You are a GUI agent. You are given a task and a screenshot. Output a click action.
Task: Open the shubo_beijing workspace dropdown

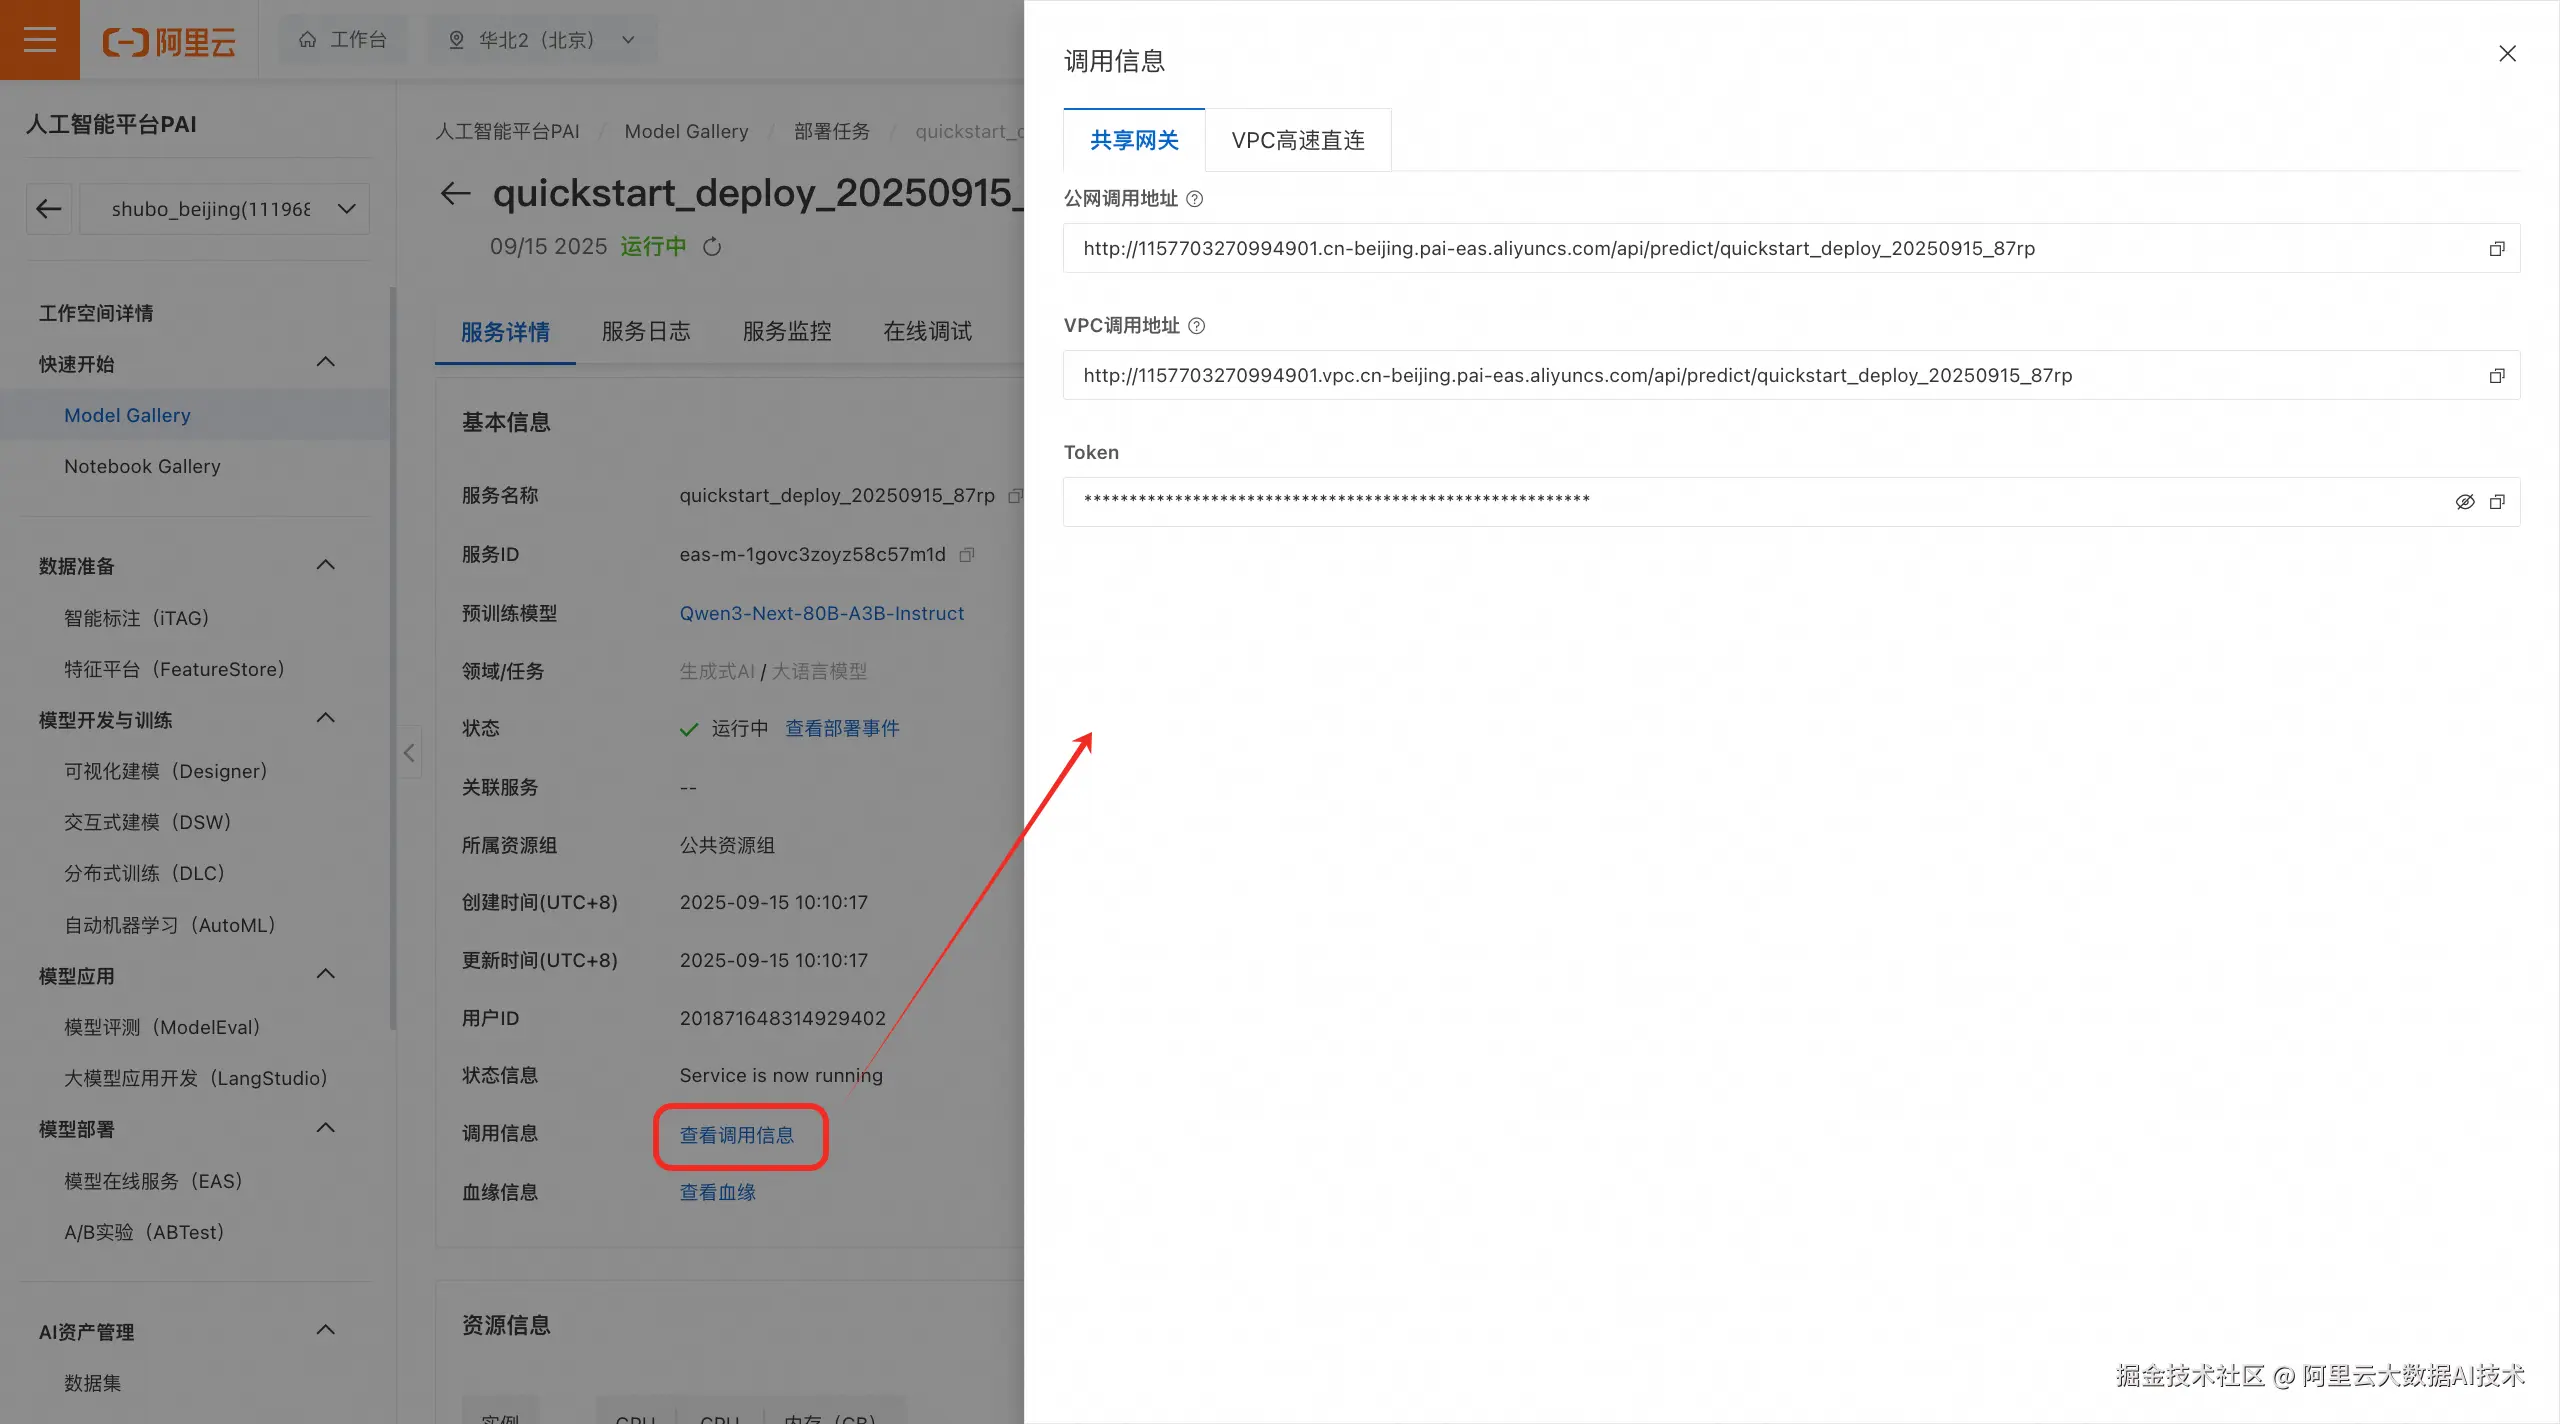pyautogui.click(x=225, y=209)
